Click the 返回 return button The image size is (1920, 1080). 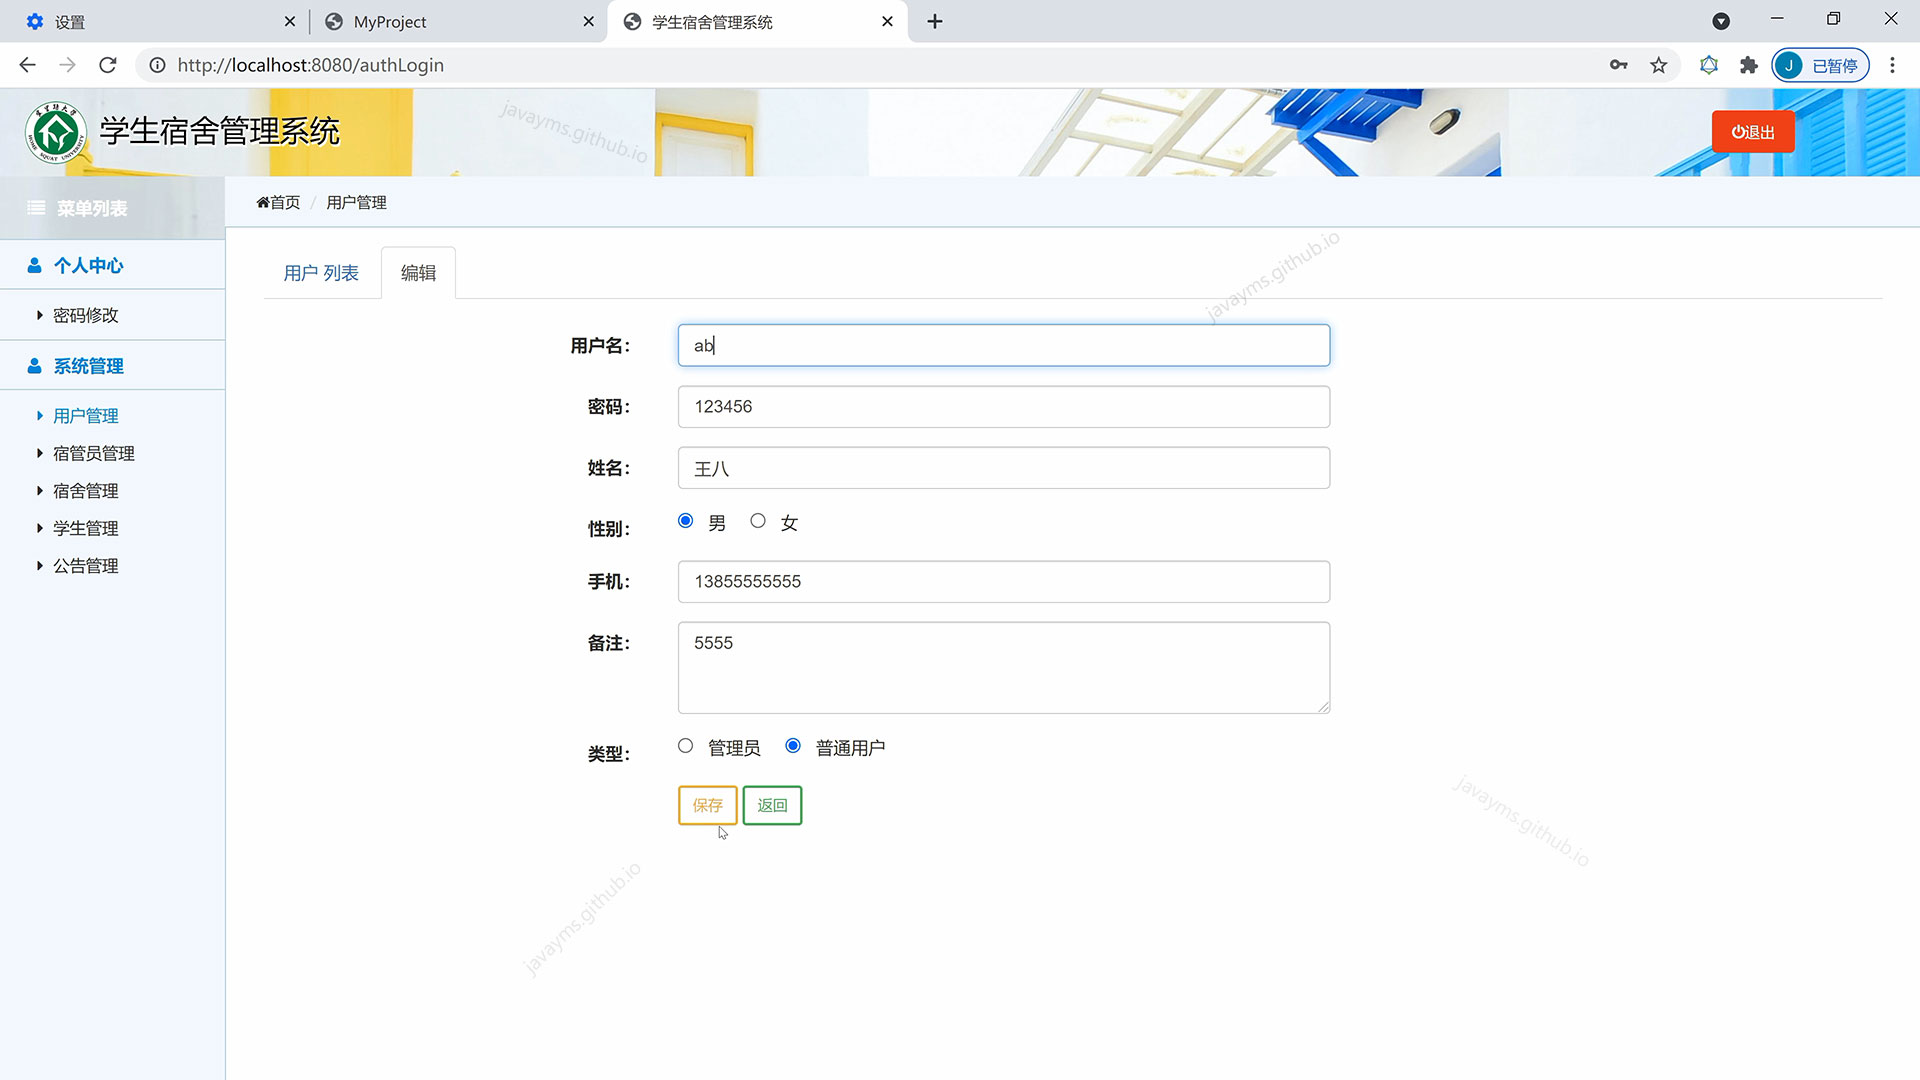[772, 805]
